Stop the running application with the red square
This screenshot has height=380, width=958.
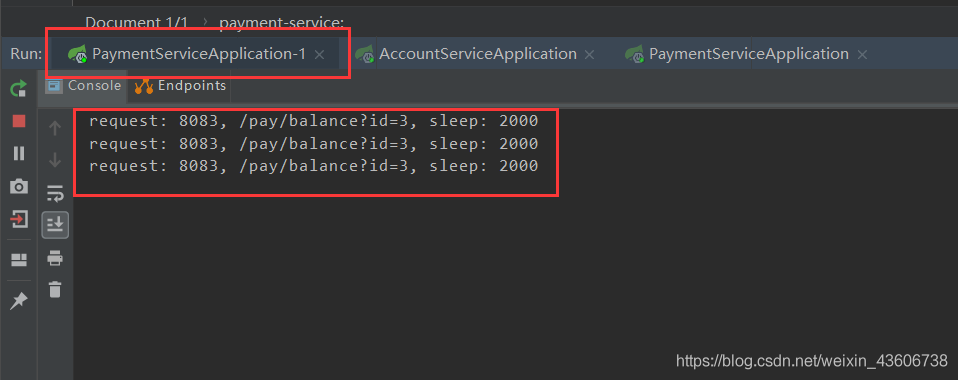pyautogui.click(x=19, y=121)
